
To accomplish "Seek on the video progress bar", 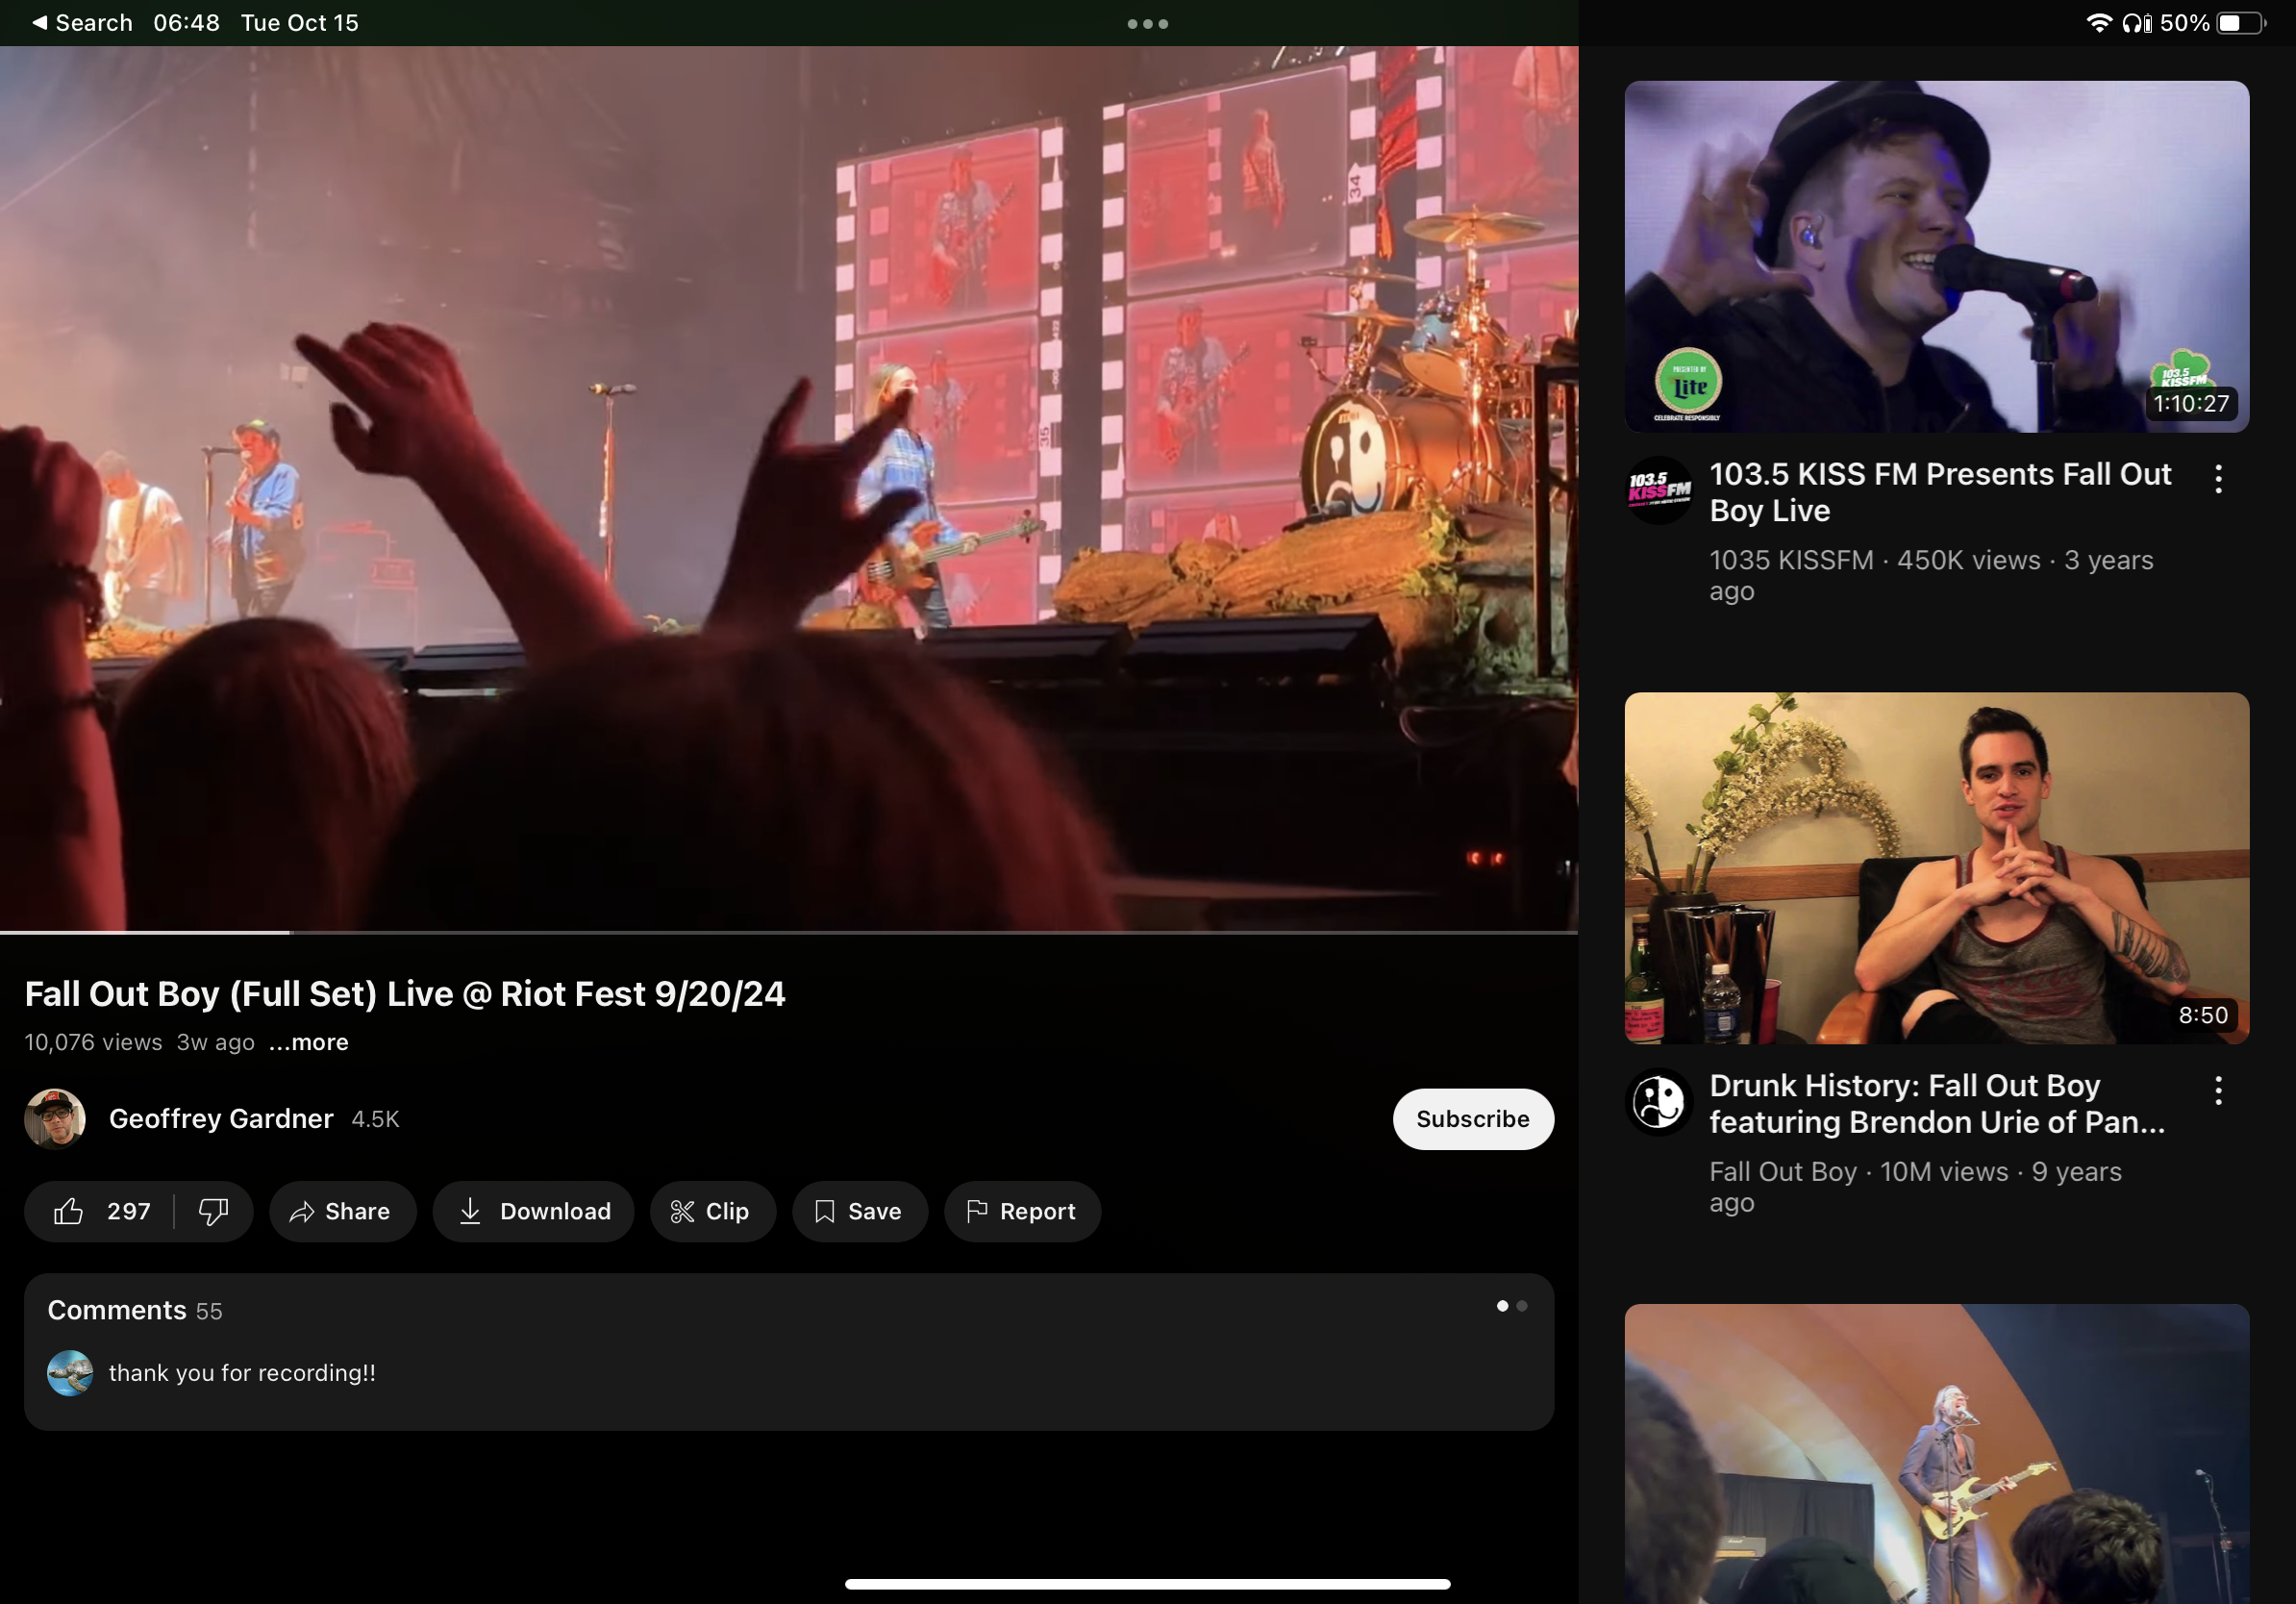I will tap(789, 932).
